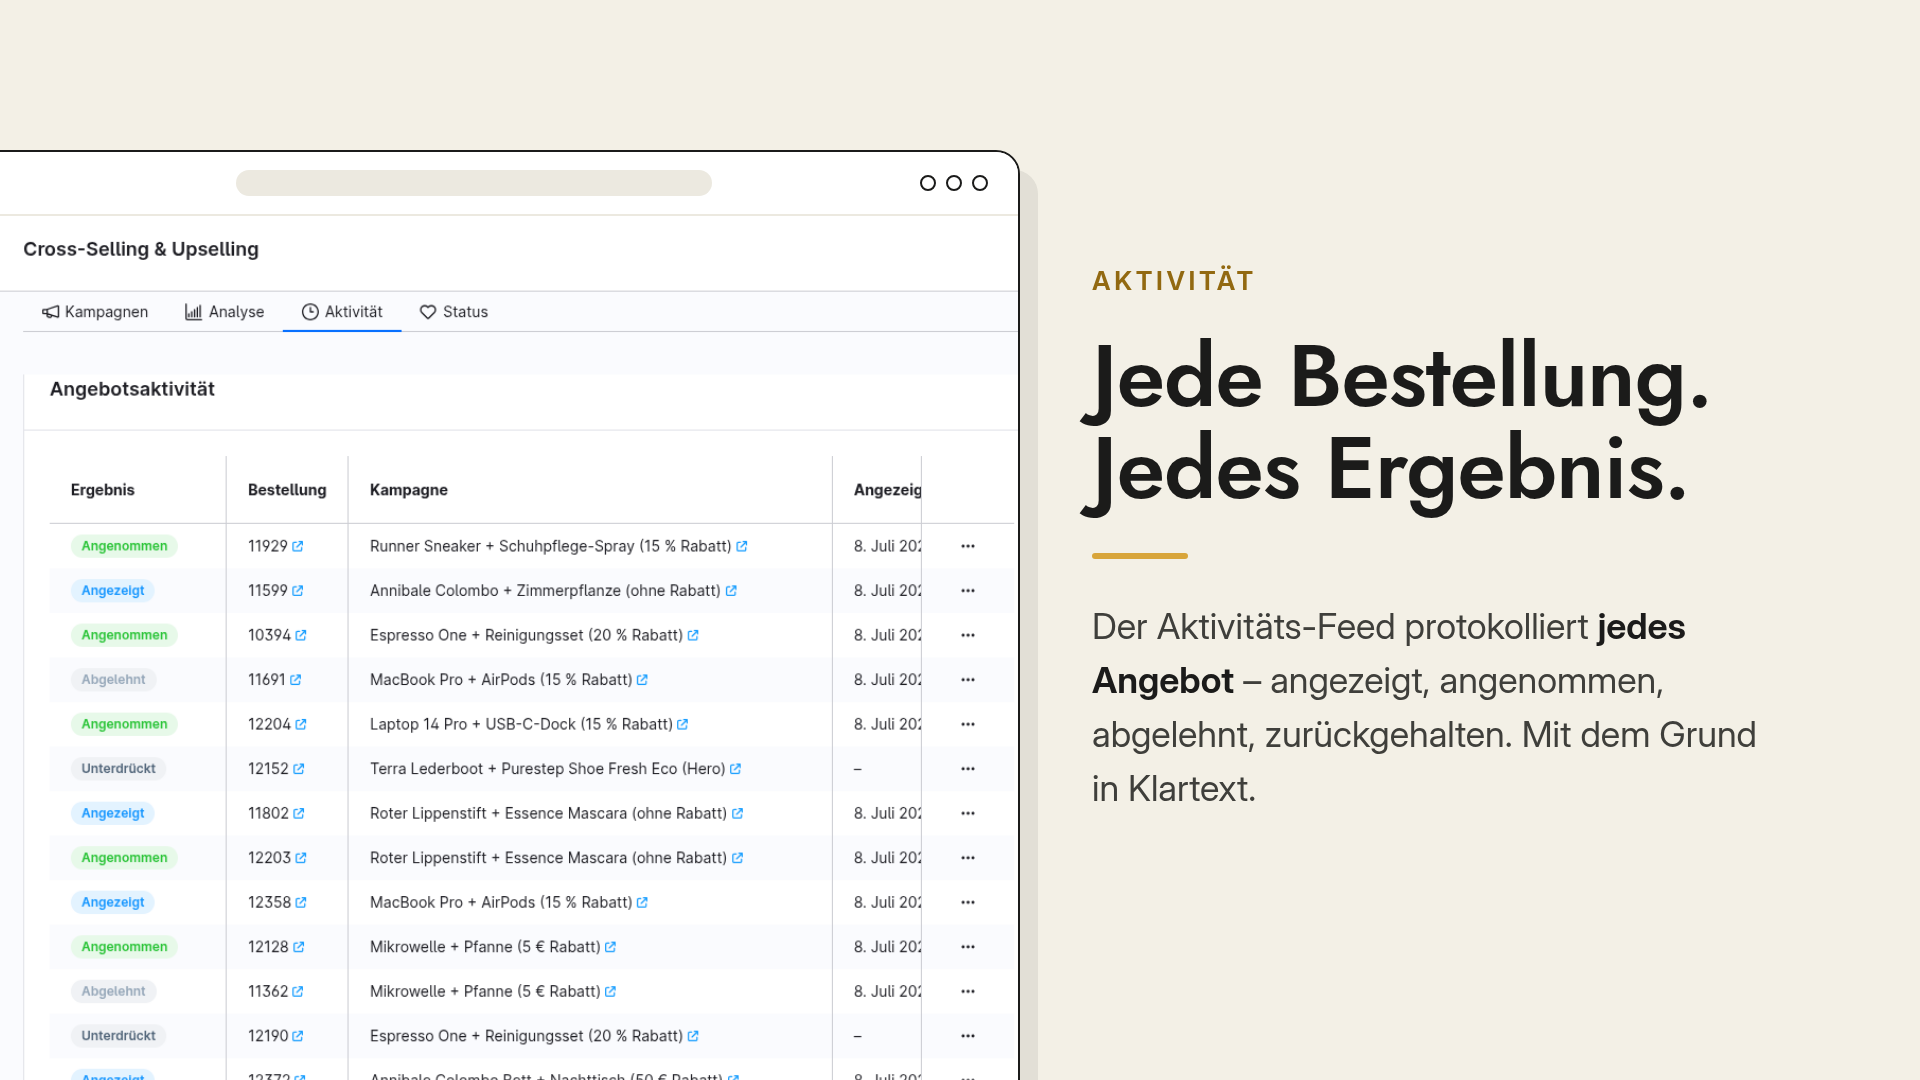Open Mikrowelle + Pfanne campaign for order 11362
This screenshot has width=1920, height=1080.
tap(485, 991)
